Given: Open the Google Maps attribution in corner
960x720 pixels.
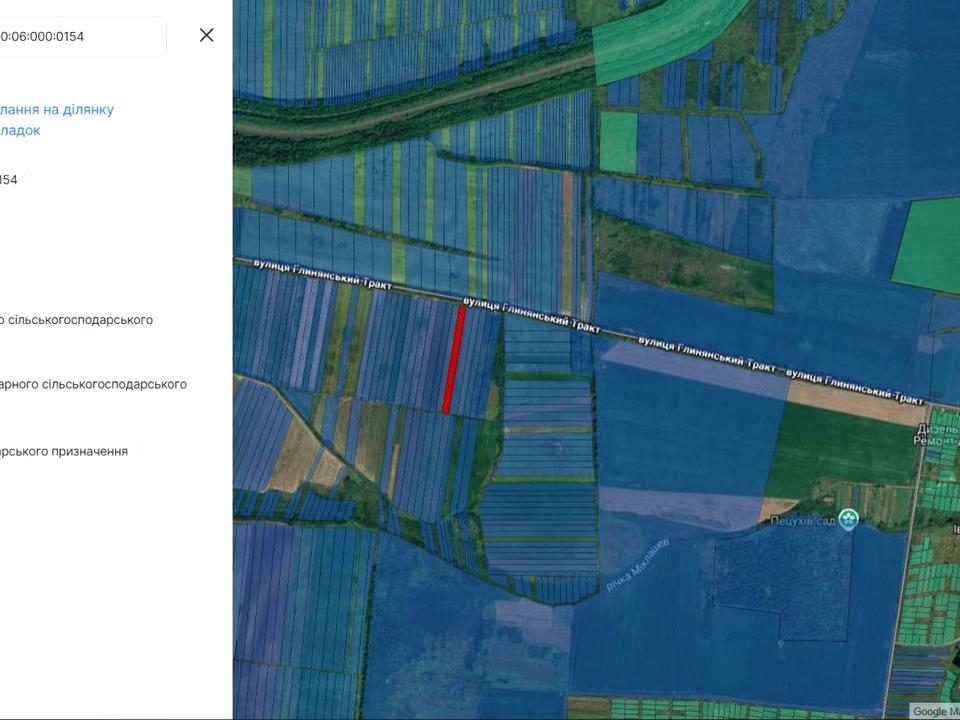Looking at the screenshot, I should pyautogui.click(x=934, y=711).
